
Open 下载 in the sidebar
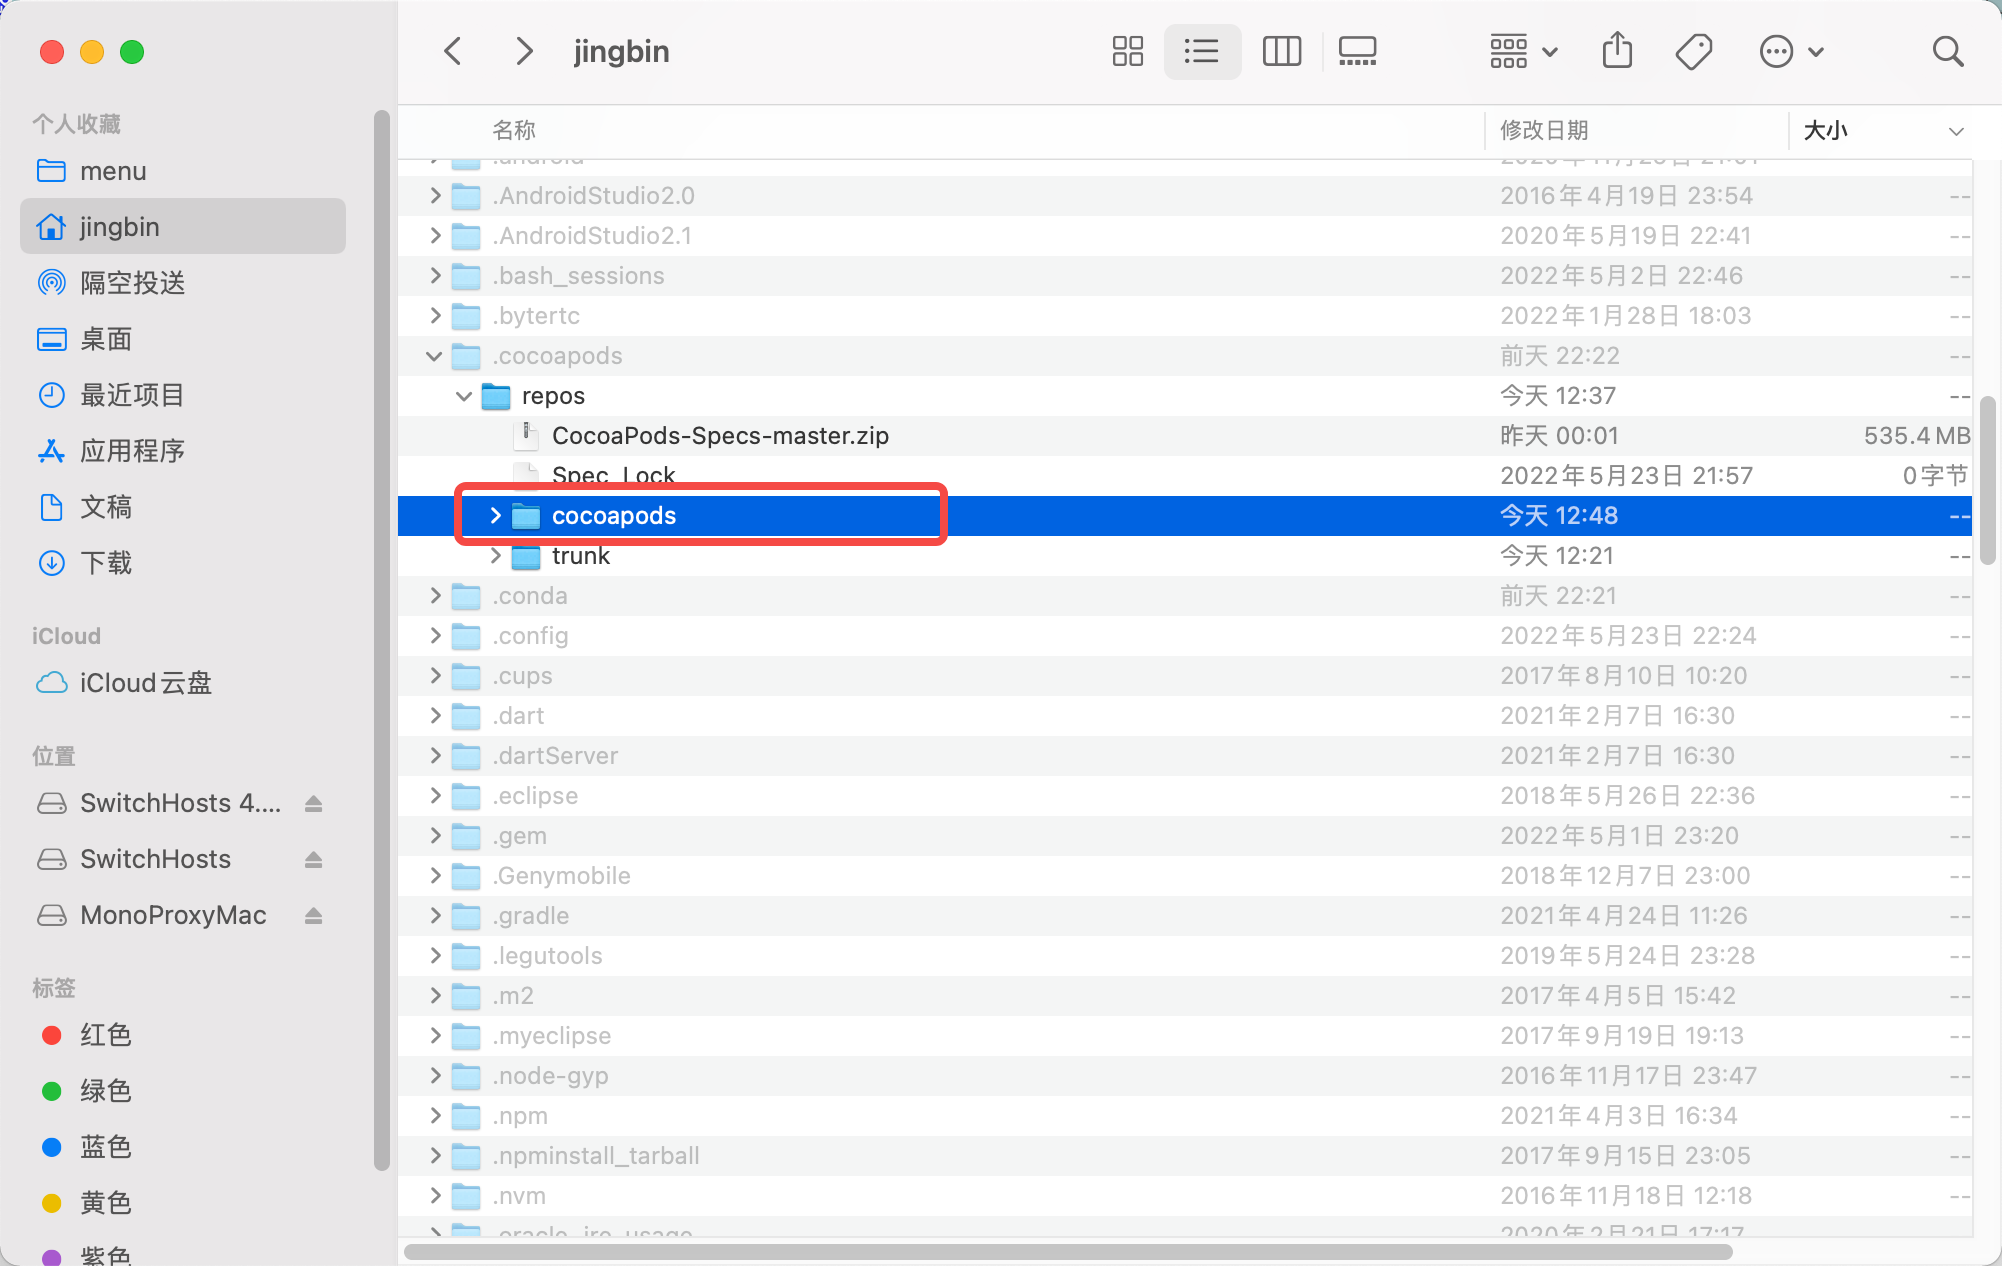(105, 563)
